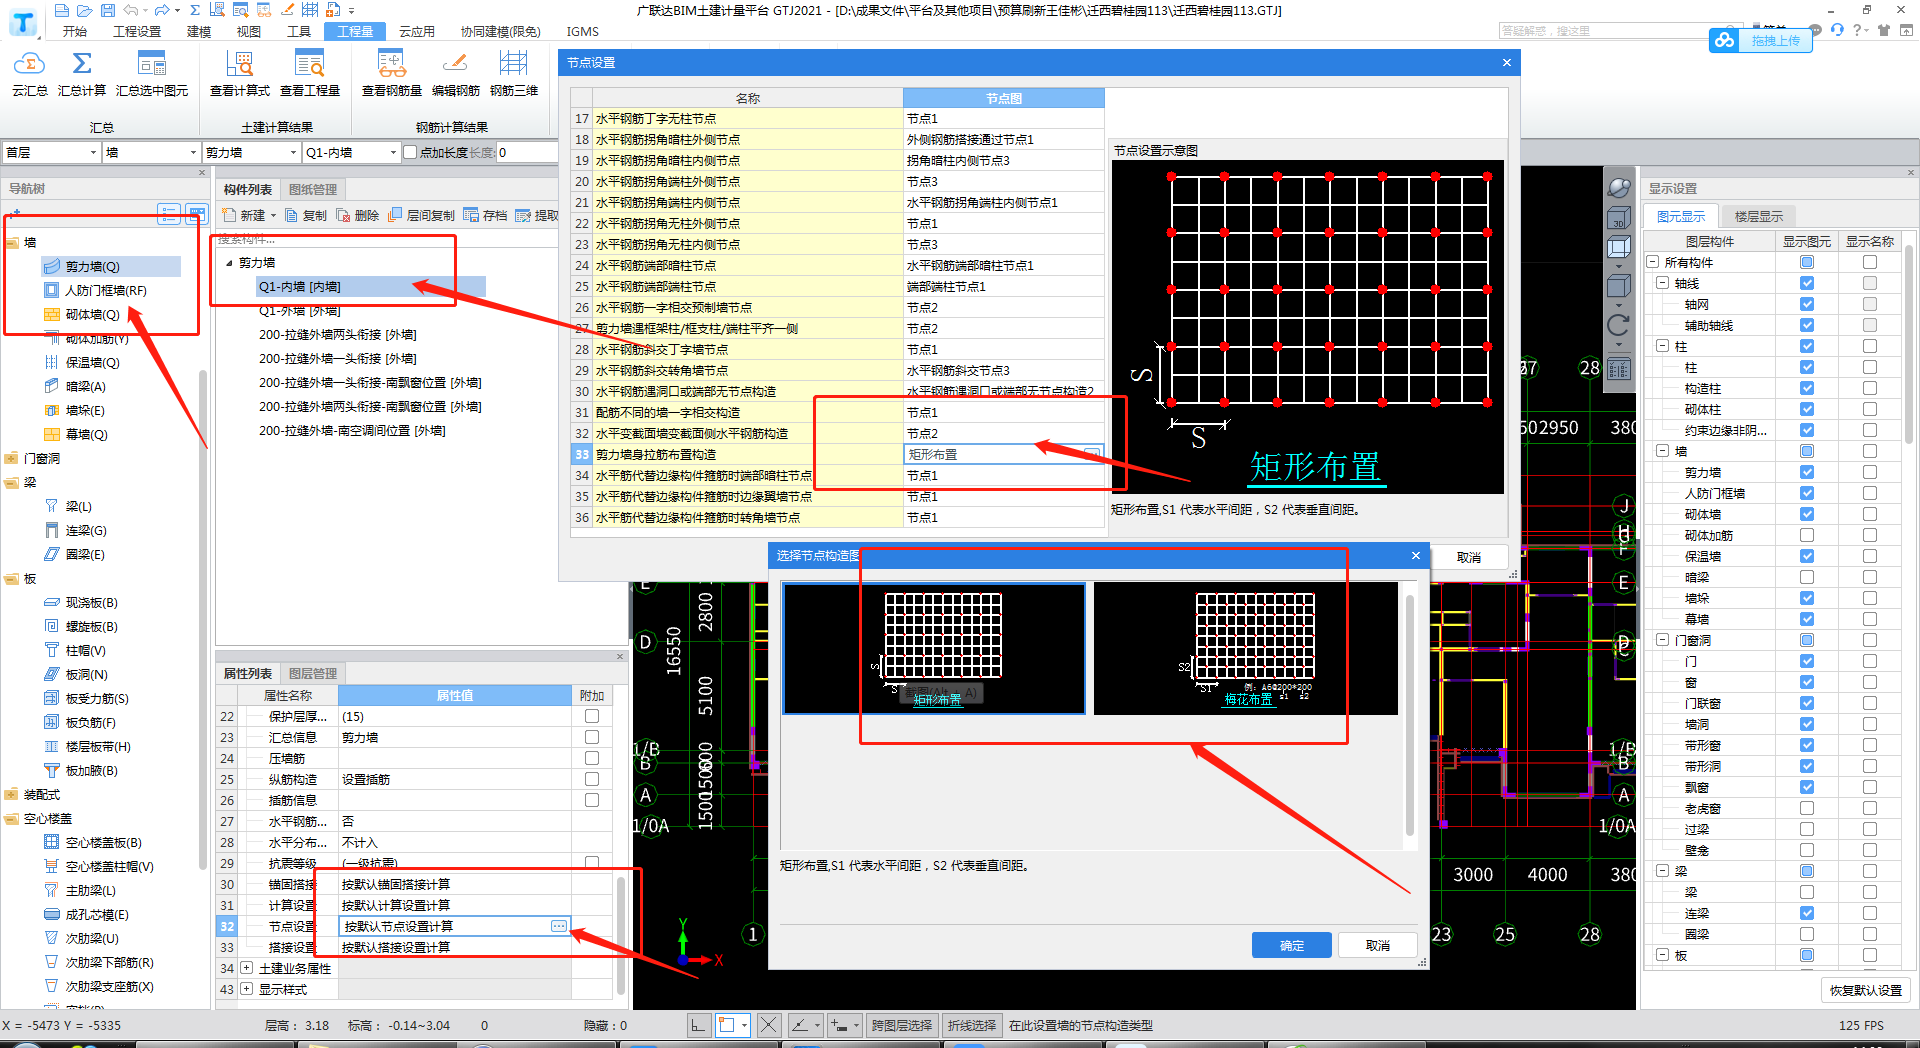Toggle 点加长度 checkbox
Viewport: 1920px width, 1048px height.
(410, 152)
